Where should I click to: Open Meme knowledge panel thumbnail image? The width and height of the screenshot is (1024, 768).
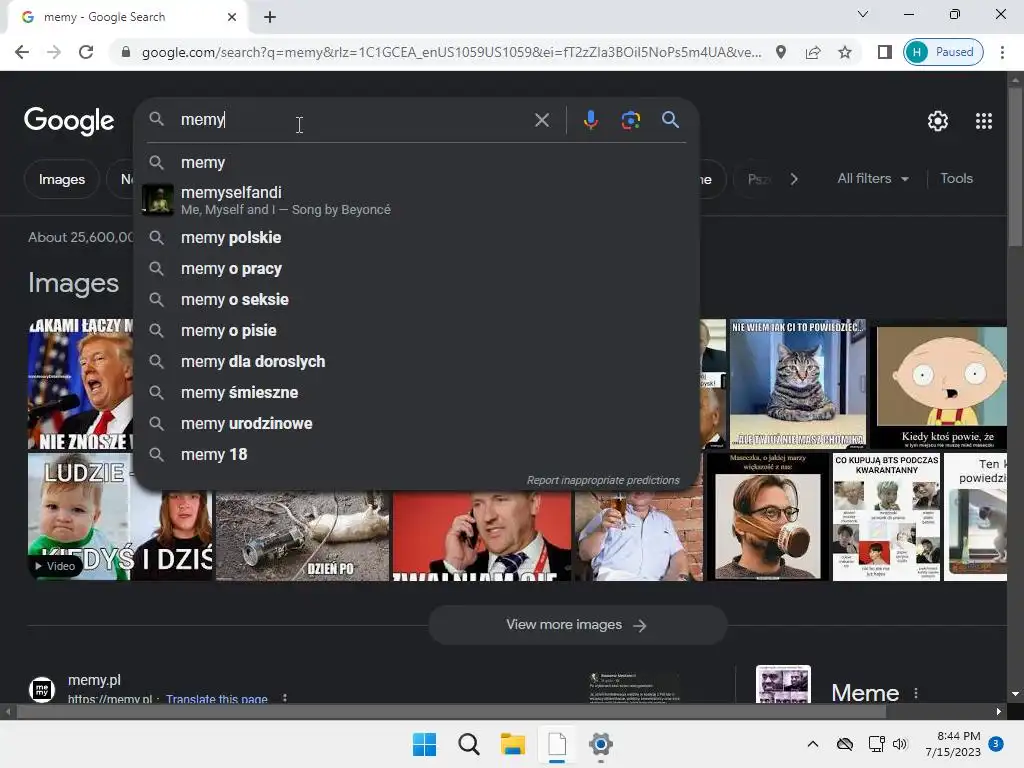point(783,684)
